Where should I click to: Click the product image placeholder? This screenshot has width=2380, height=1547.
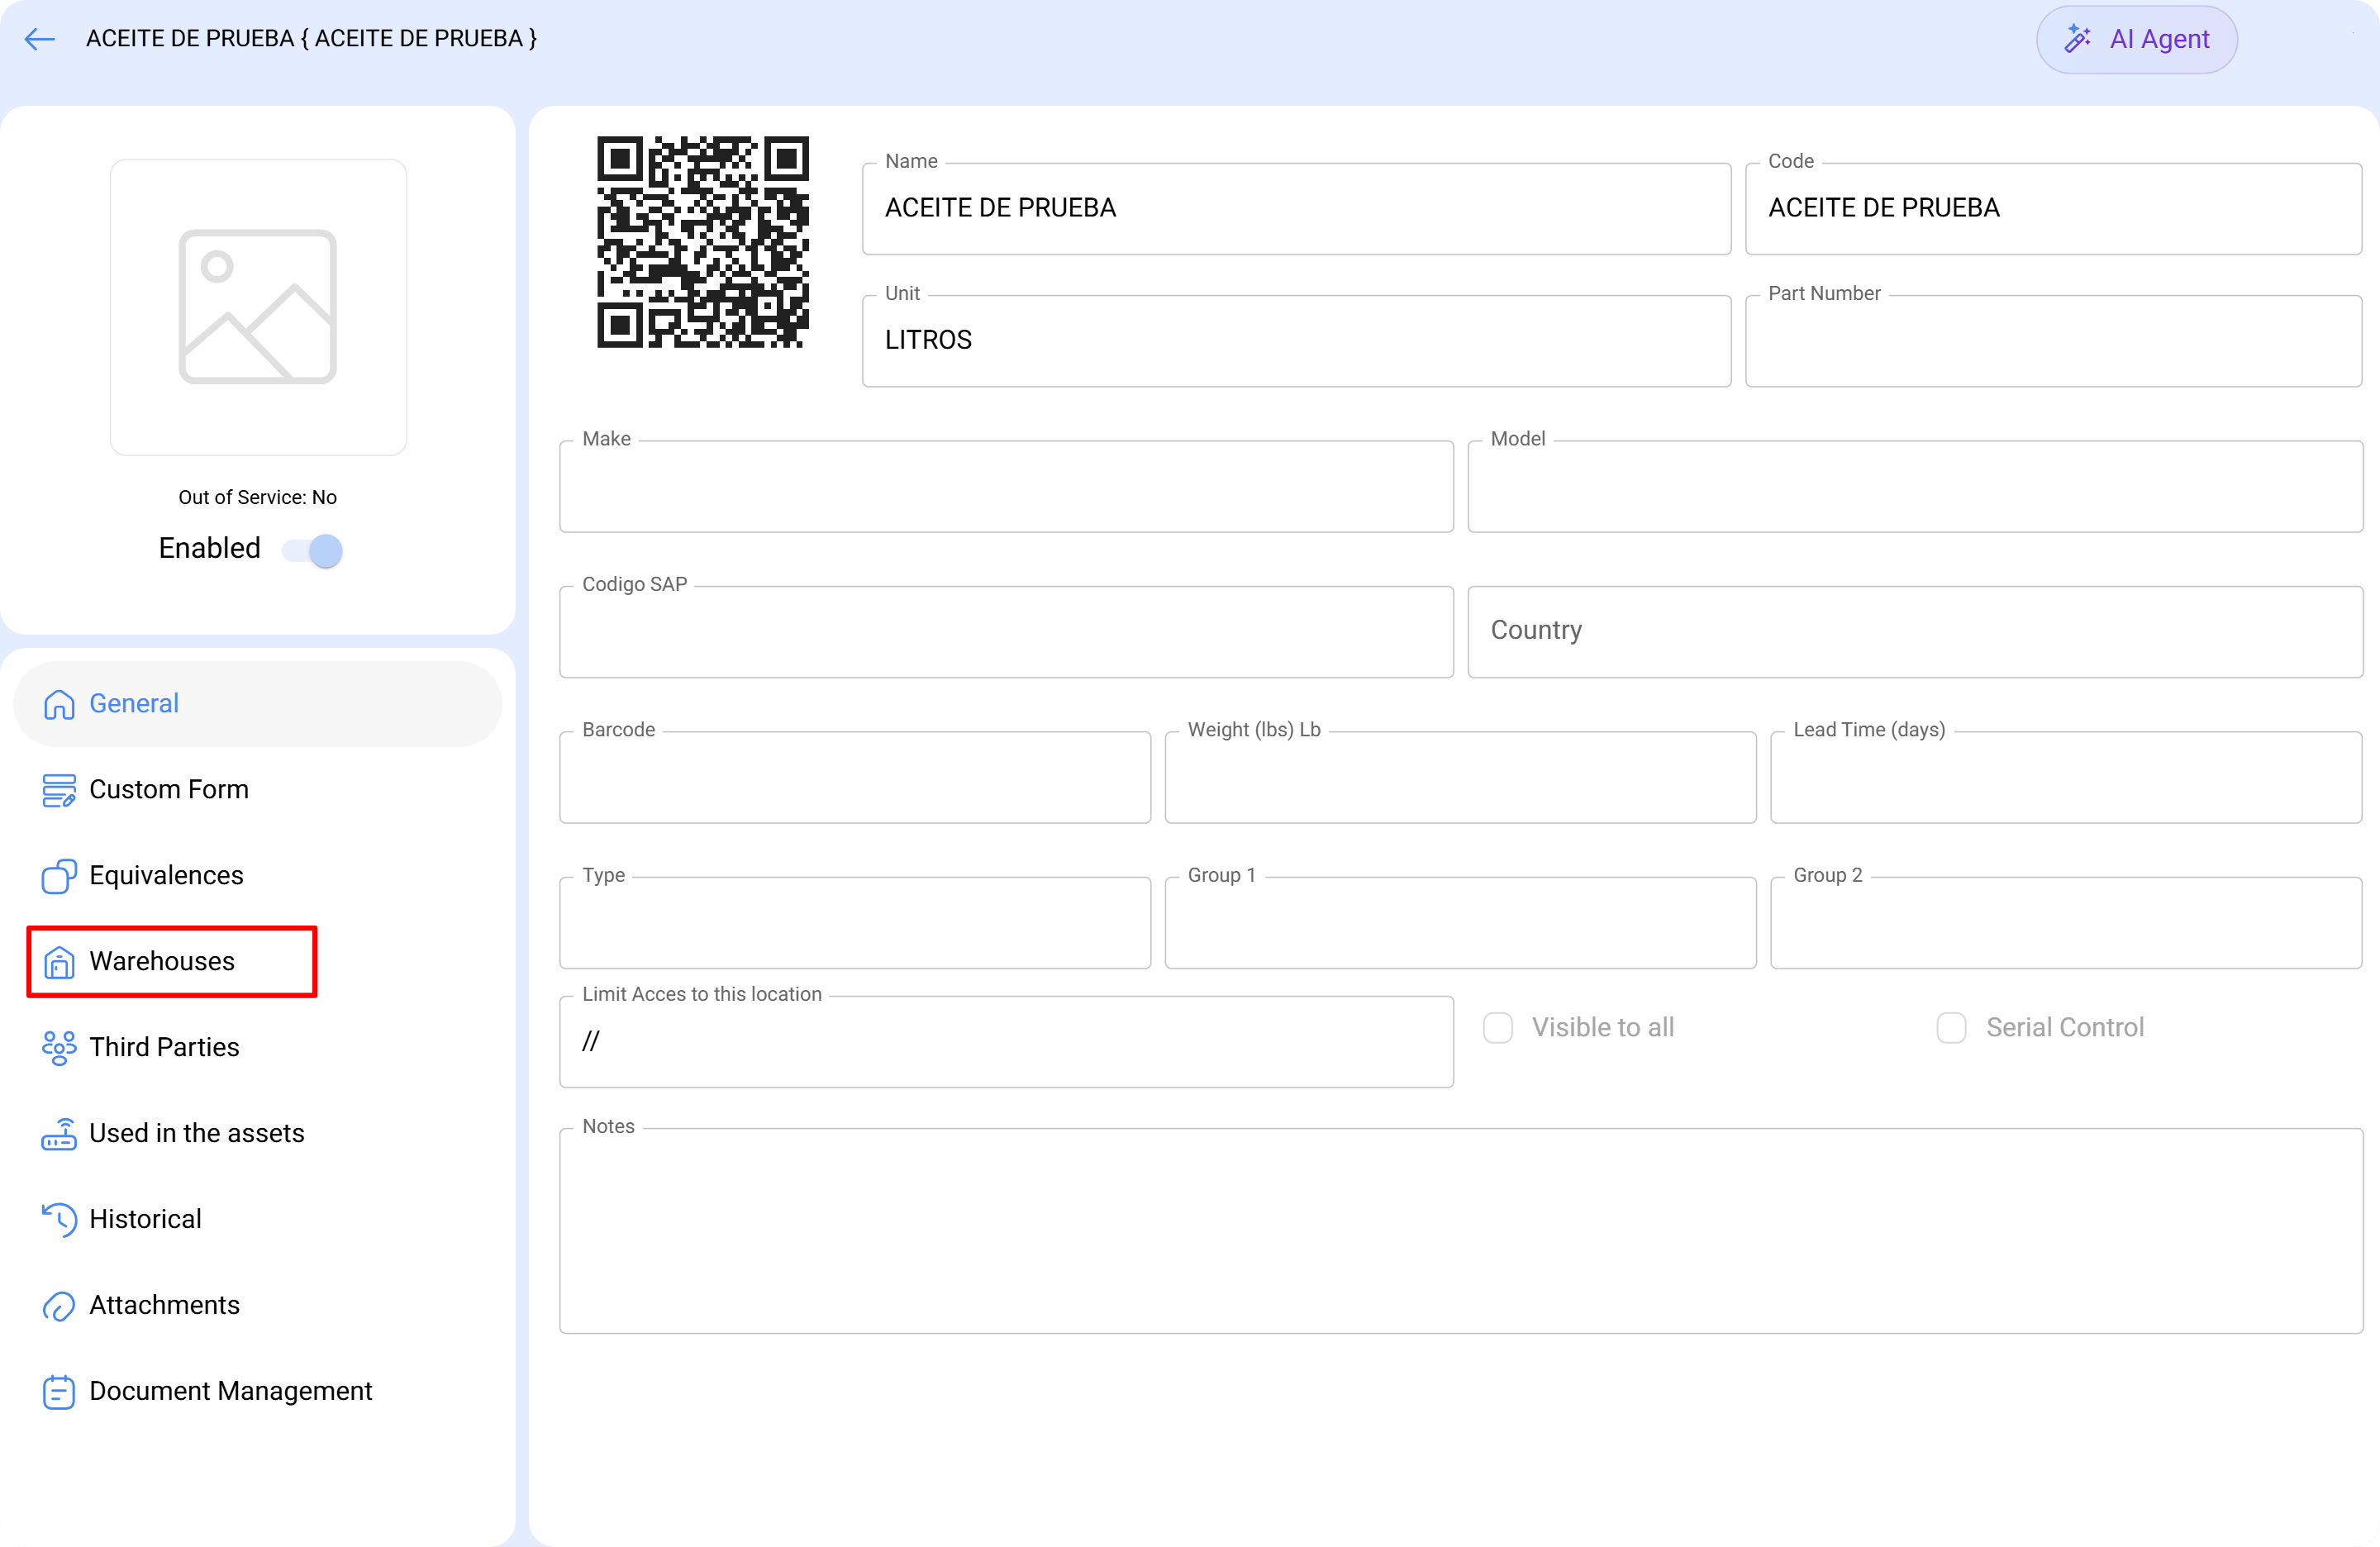coord(258,307)
